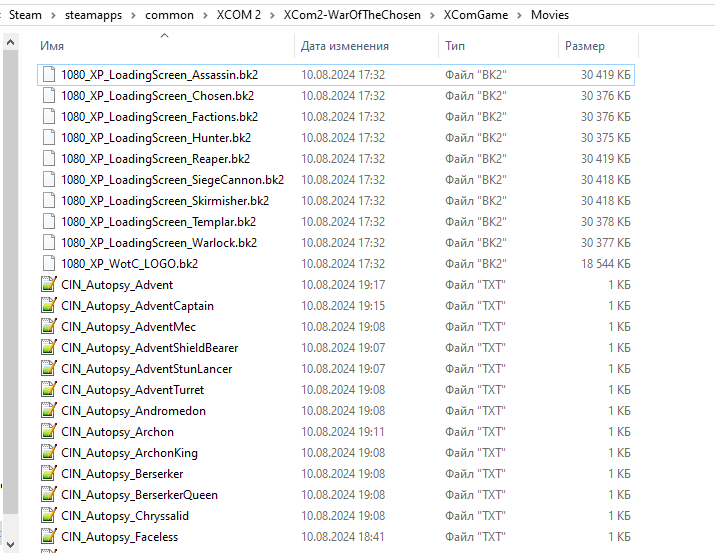The width and height of the screenshot is (715, 559).
Task: Open XCom2-WarOfTheChosen breadcrumb segment
Action: 352,15
